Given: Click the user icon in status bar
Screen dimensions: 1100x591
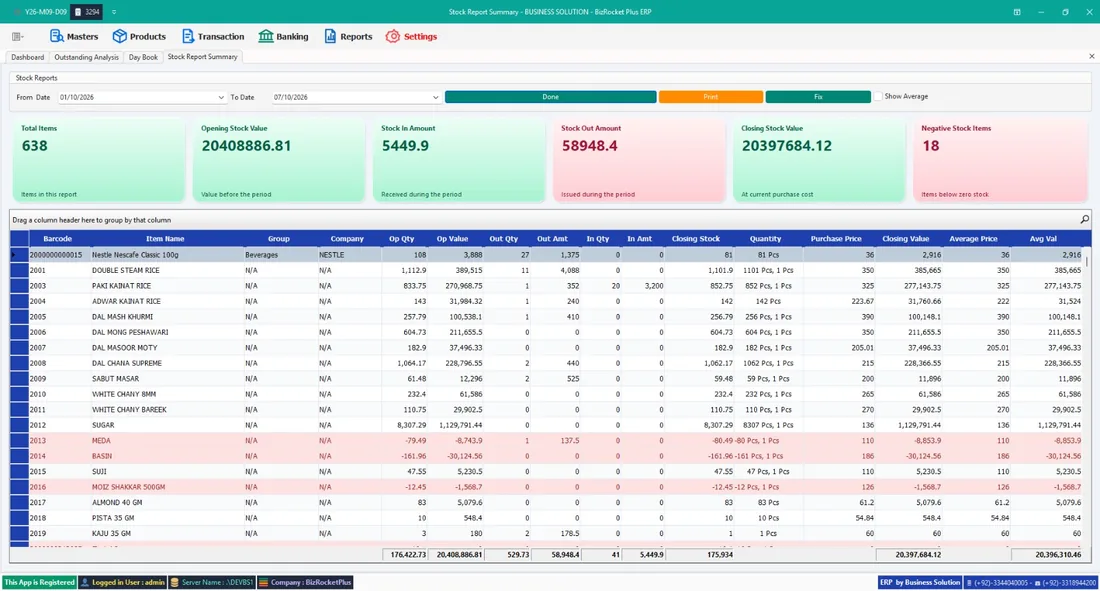Looking at the screenshot, I should pyautogui.click(x=85, y=583).
